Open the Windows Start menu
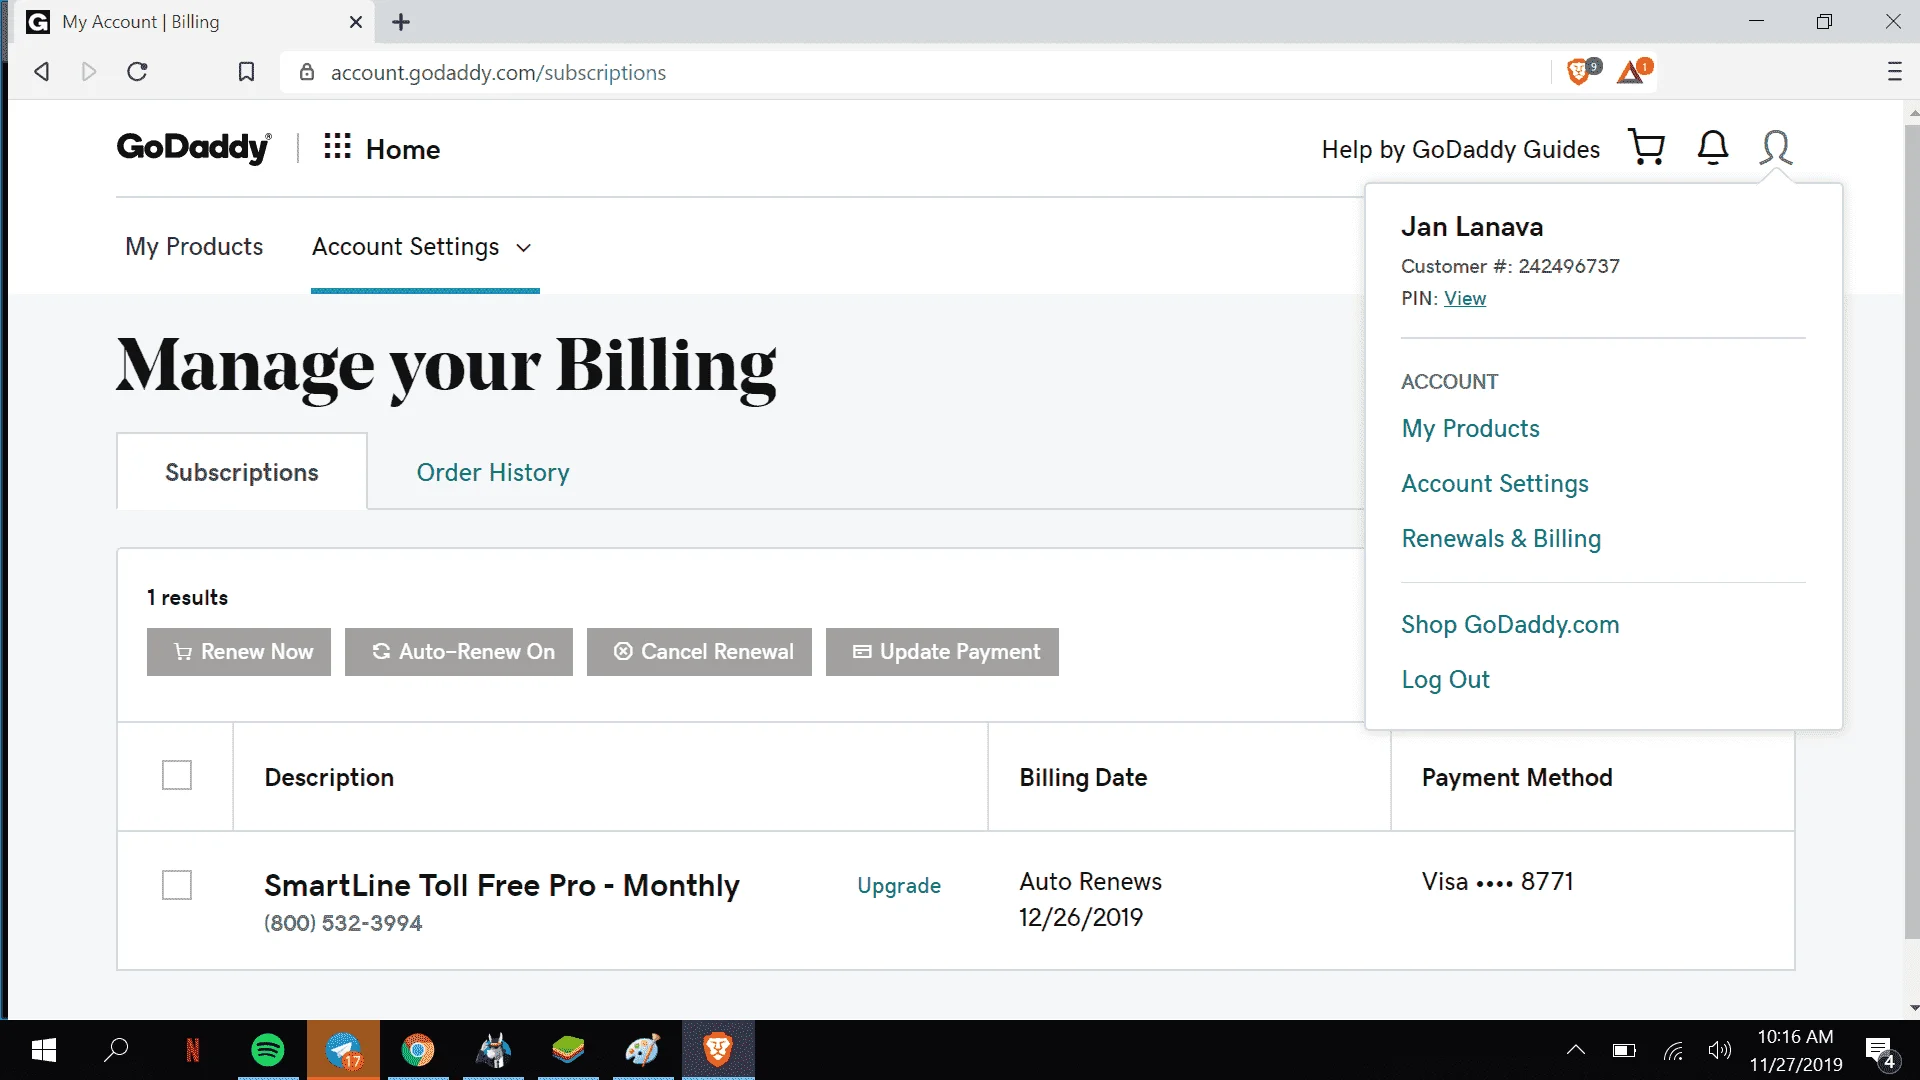This screenshot has height=1080, width=1920. pos(43,1050)
